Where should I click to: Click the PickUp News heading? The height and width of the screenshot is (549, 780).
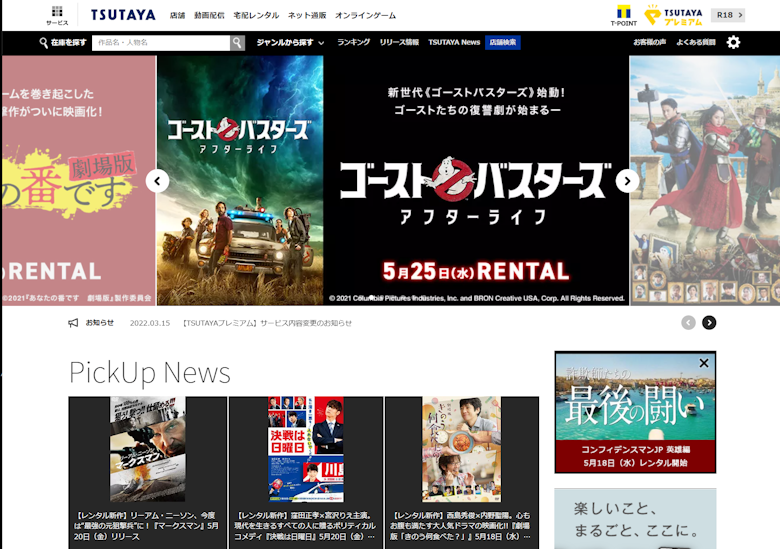click(x=150, y=373)
